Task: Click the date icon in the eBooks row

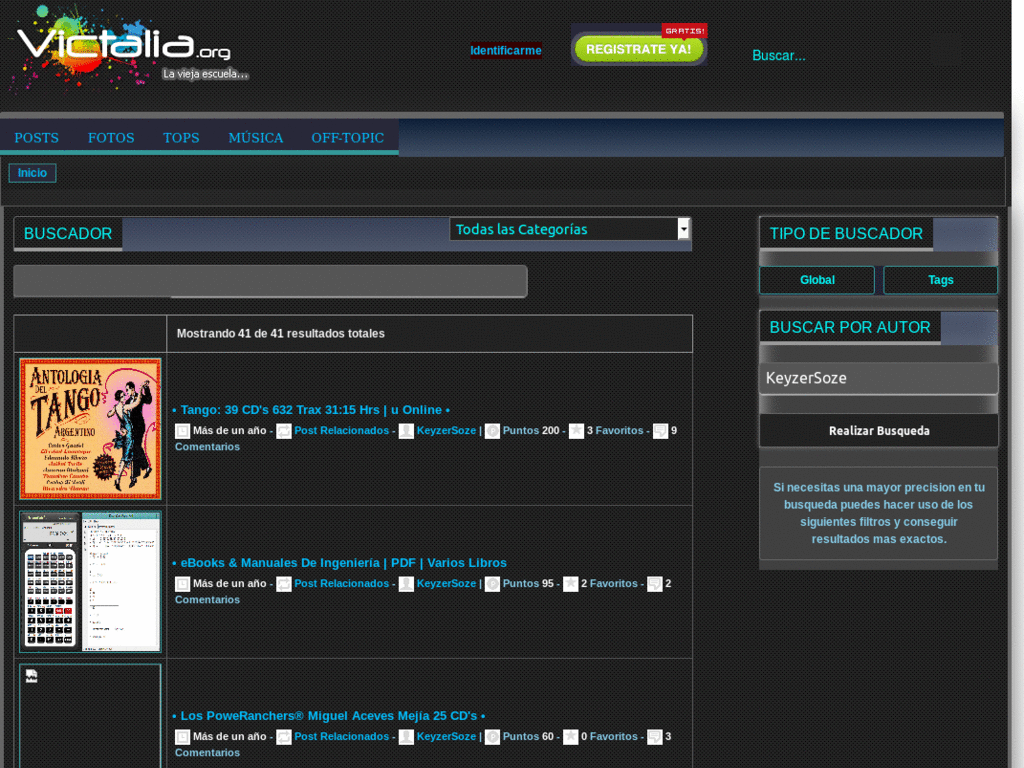Action: (182, 584)
